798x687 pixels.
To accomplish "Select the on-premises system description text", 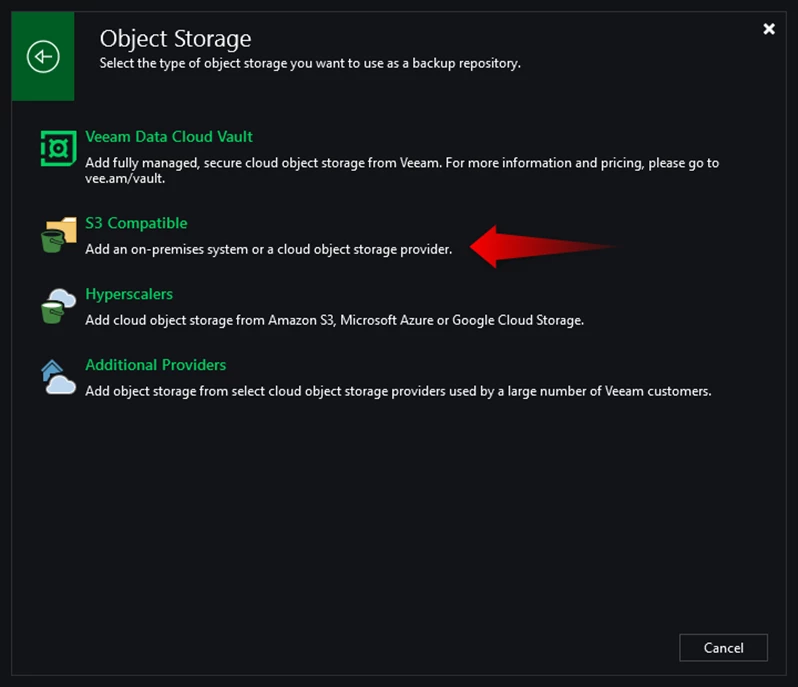I will point(269,249).
